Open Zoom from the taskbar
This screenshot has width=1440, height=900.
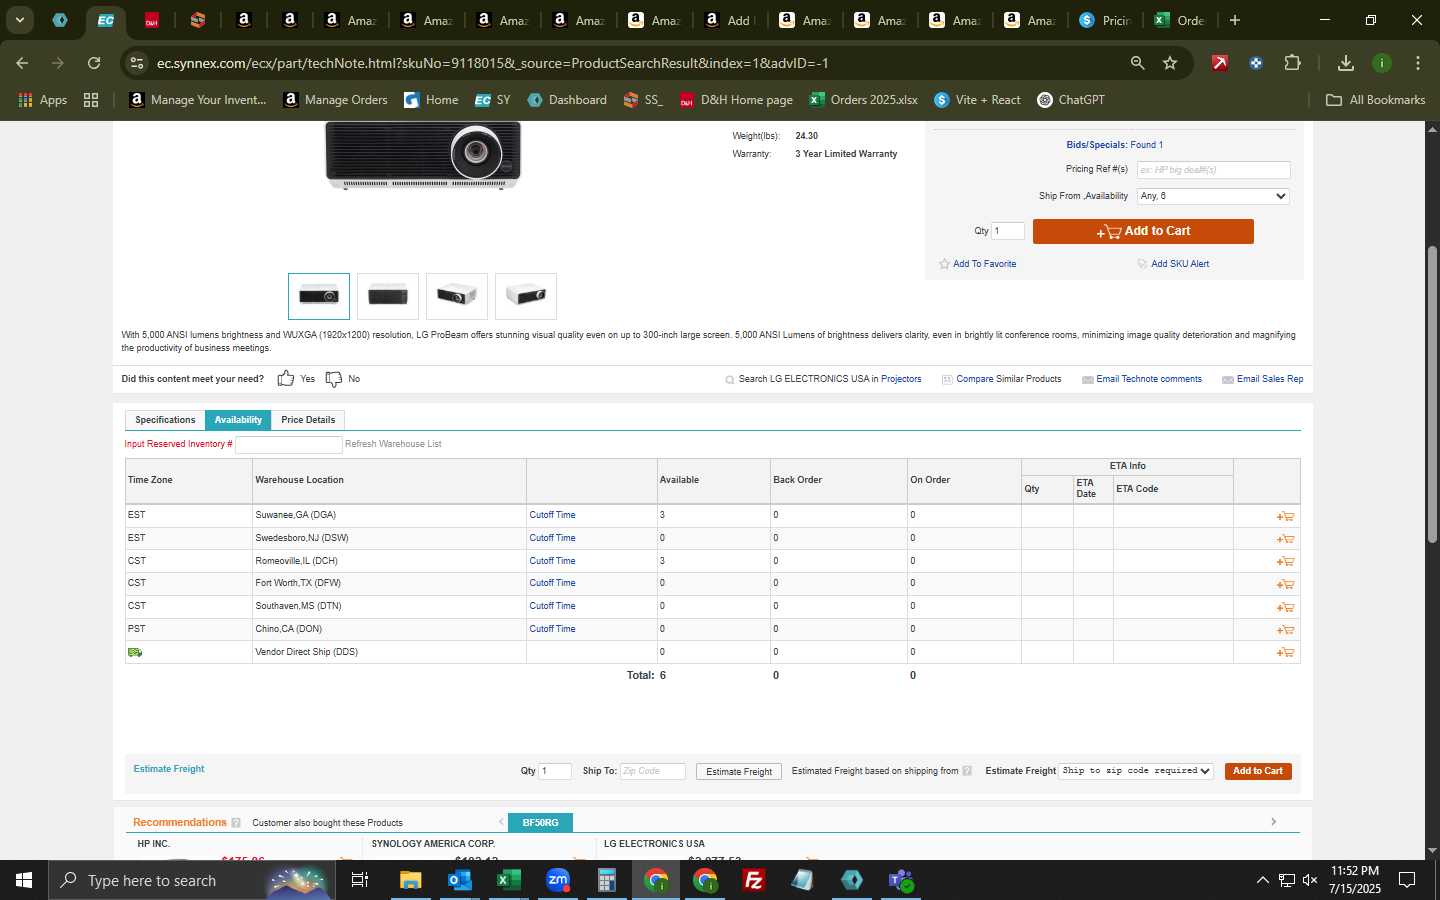pyautogui.click(x=558, y=880)
